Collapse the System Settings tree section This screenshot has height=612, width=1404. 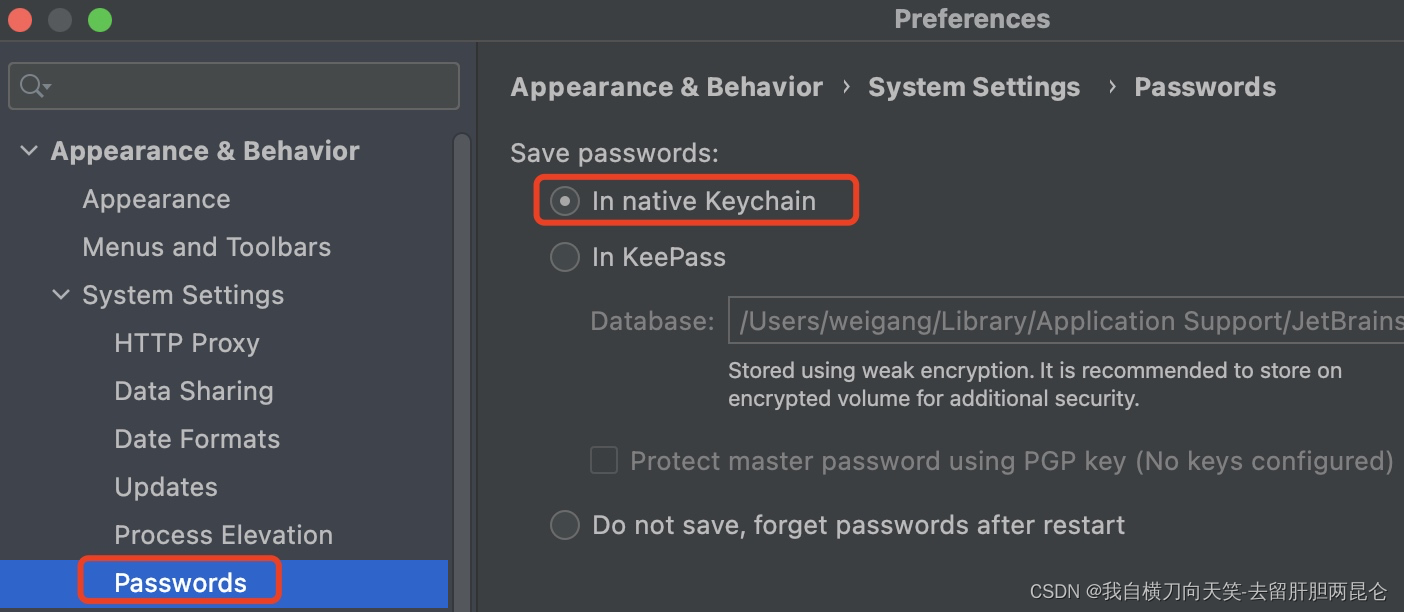coord(60,294)
